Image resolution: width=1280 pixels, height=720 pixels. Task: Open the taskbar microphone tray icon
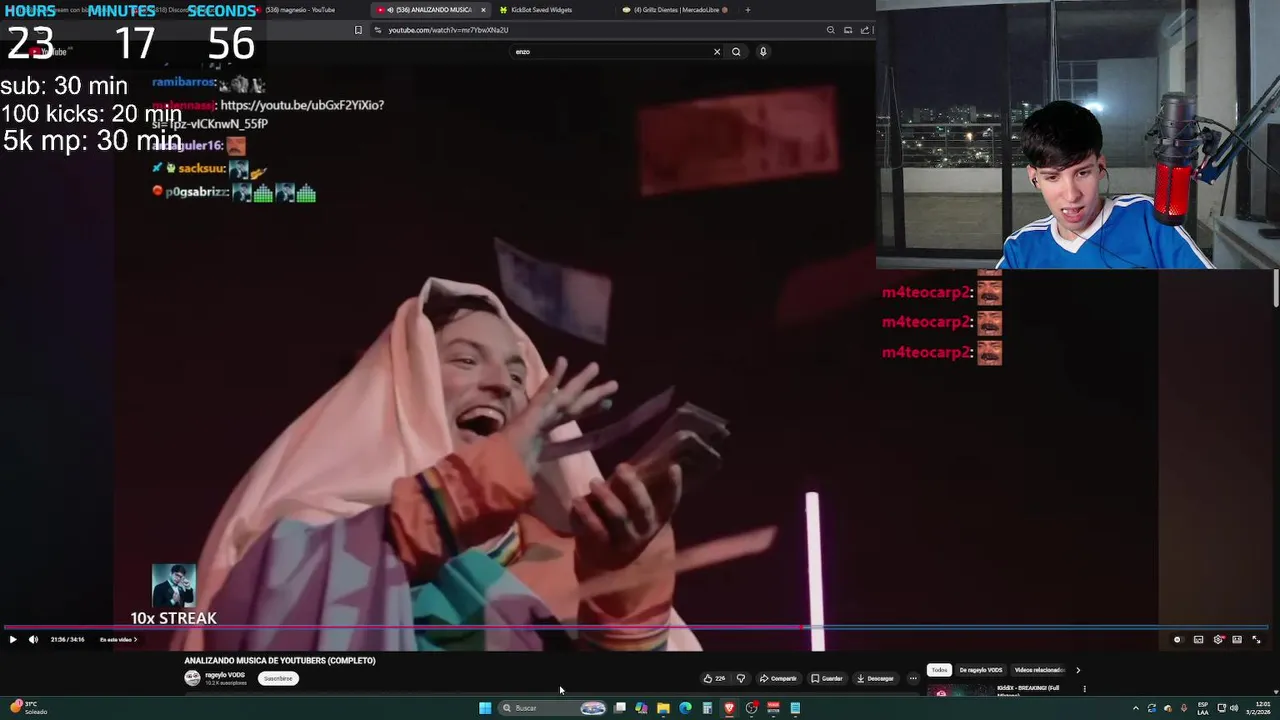click(x=1184, y=708)
